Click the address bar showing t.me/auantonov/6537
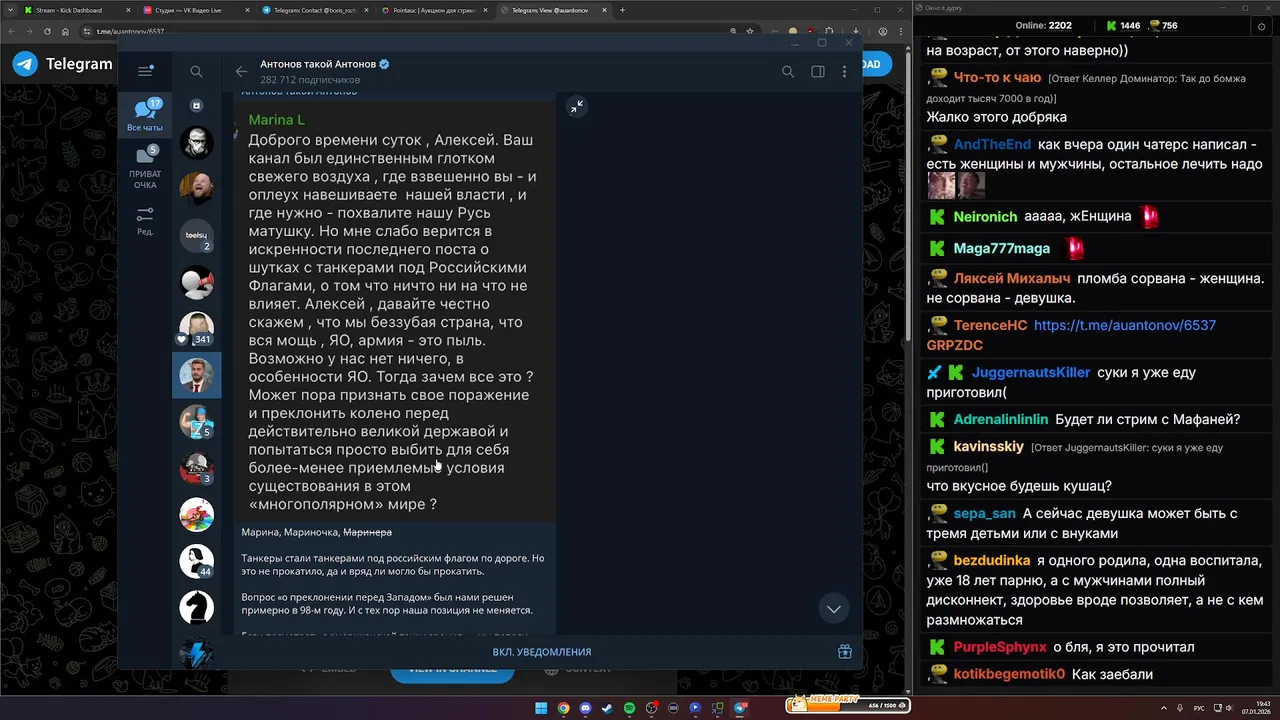The width and height of the screenshot is (1280, 720). 130,31
